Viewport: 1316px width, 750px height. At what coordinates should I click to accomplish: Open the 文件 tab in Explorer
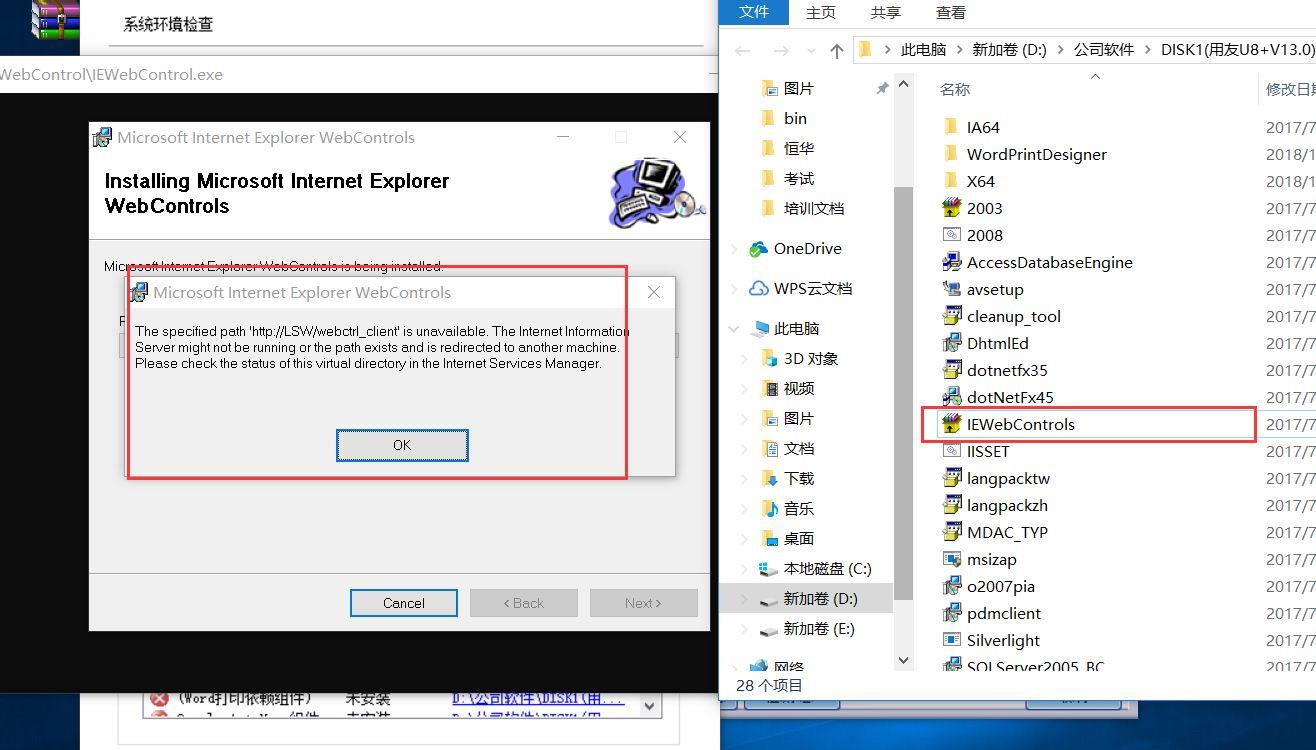754,12
